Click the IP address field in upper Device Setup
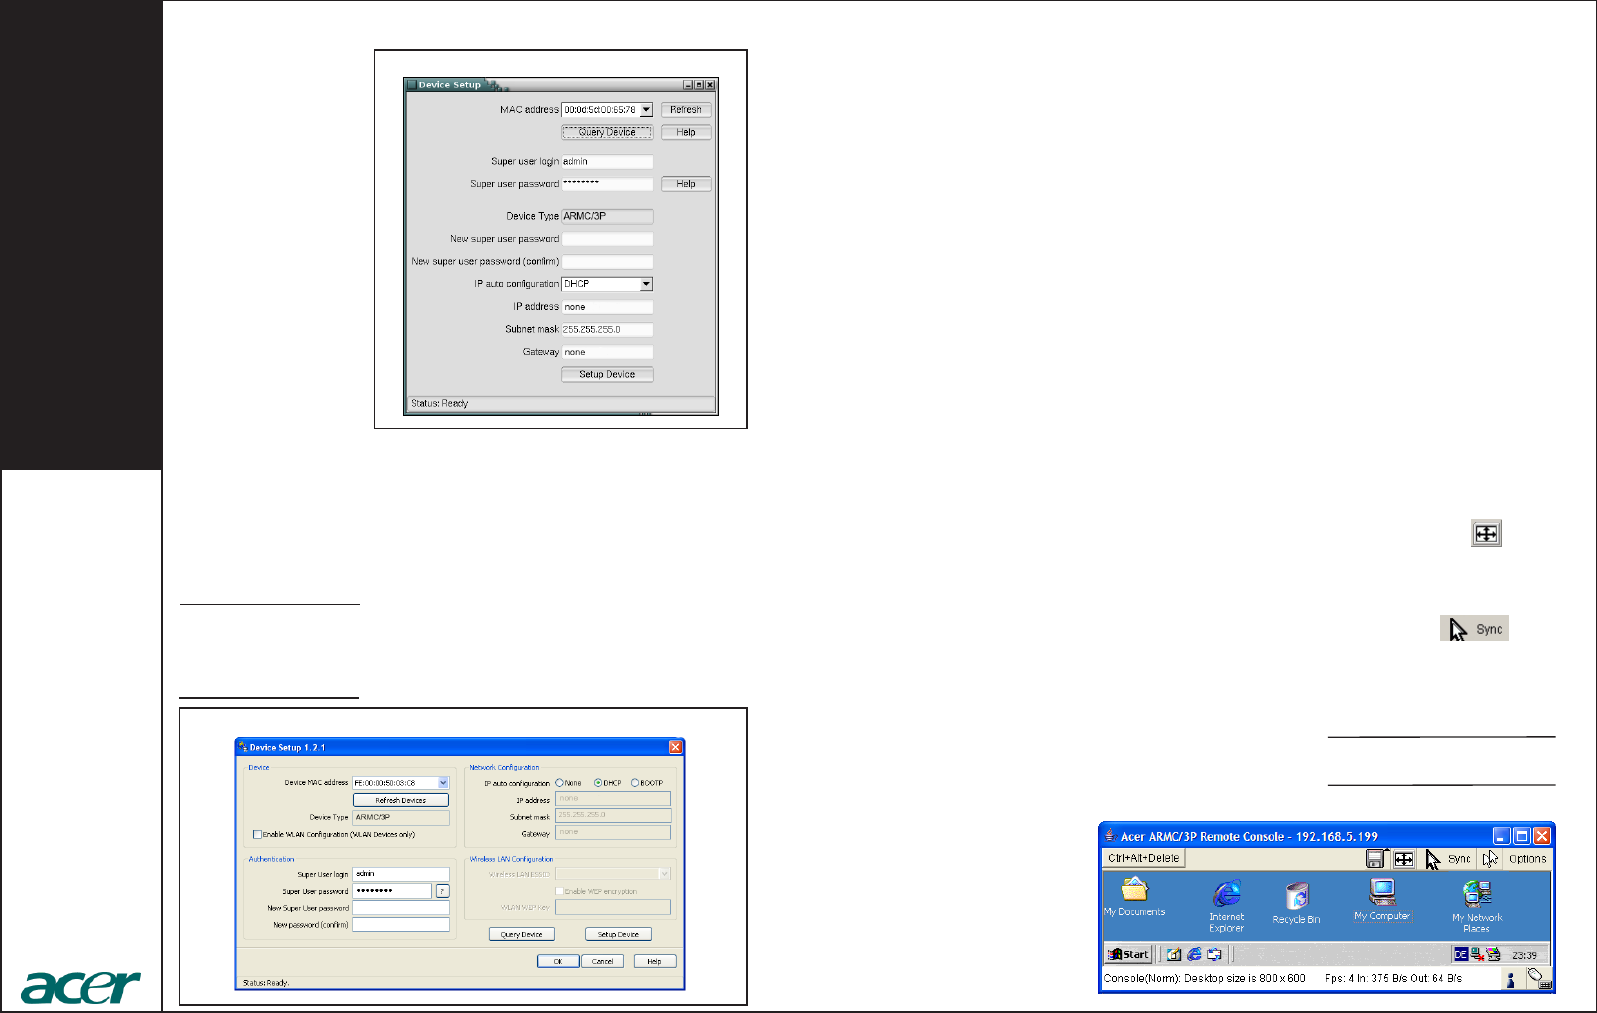The height and width of the screenshot is (1013, 1597). click(x=607, y=307)
